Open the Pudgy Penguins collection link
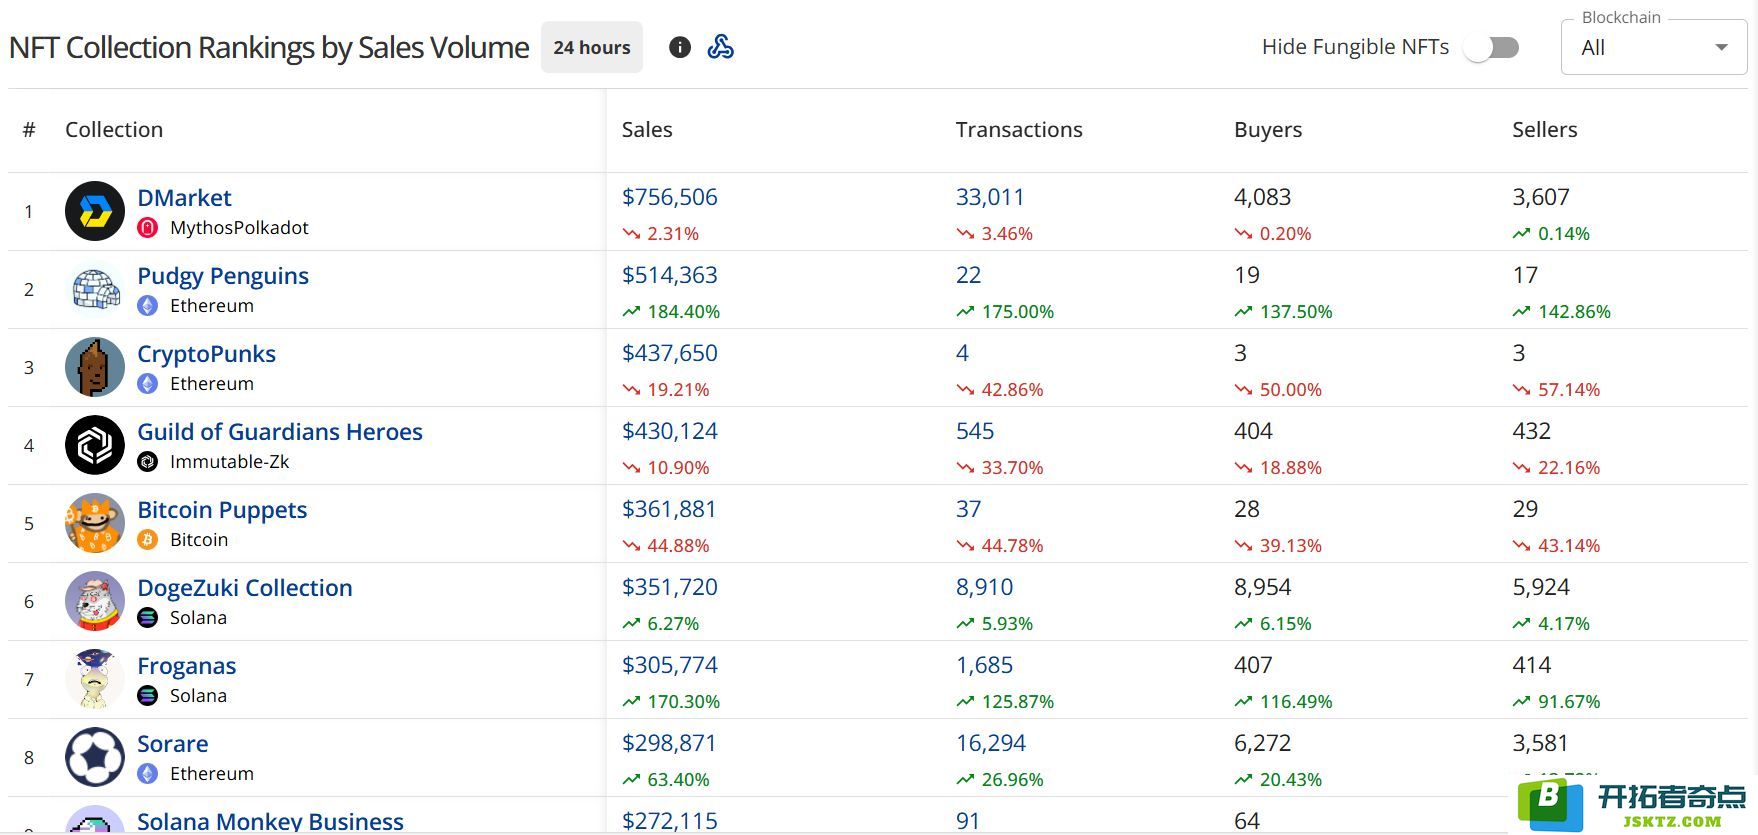This screenshot has height=835, width=1758. click(223, 276)
